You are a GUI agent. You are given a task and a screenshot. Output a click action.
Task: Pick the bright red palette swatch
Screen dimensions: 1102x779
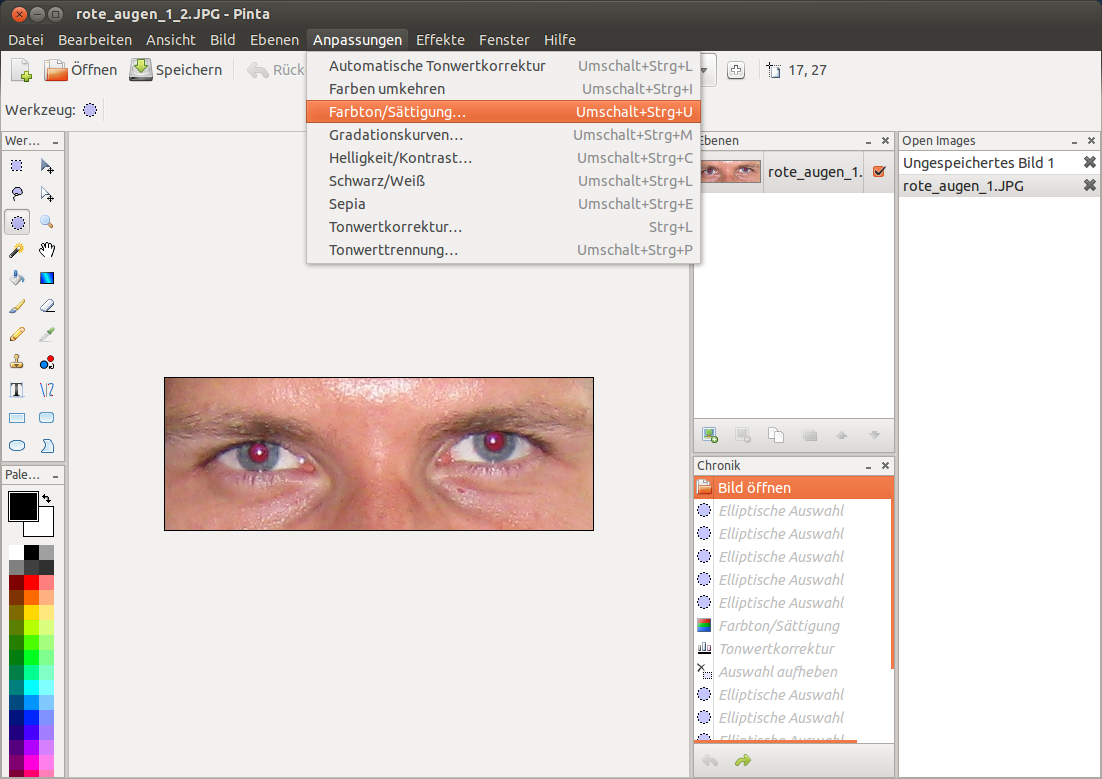point(31,582)
